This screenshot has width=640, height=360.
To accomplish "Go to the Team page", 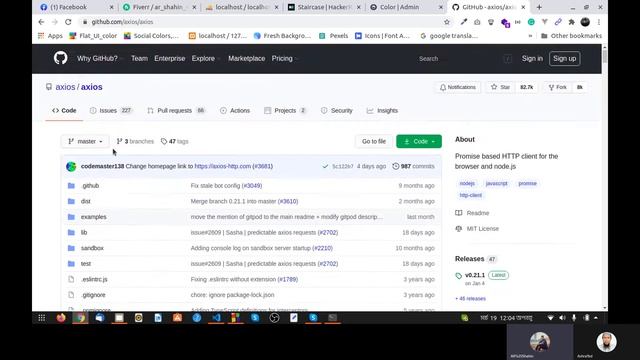I will (139, 58).
